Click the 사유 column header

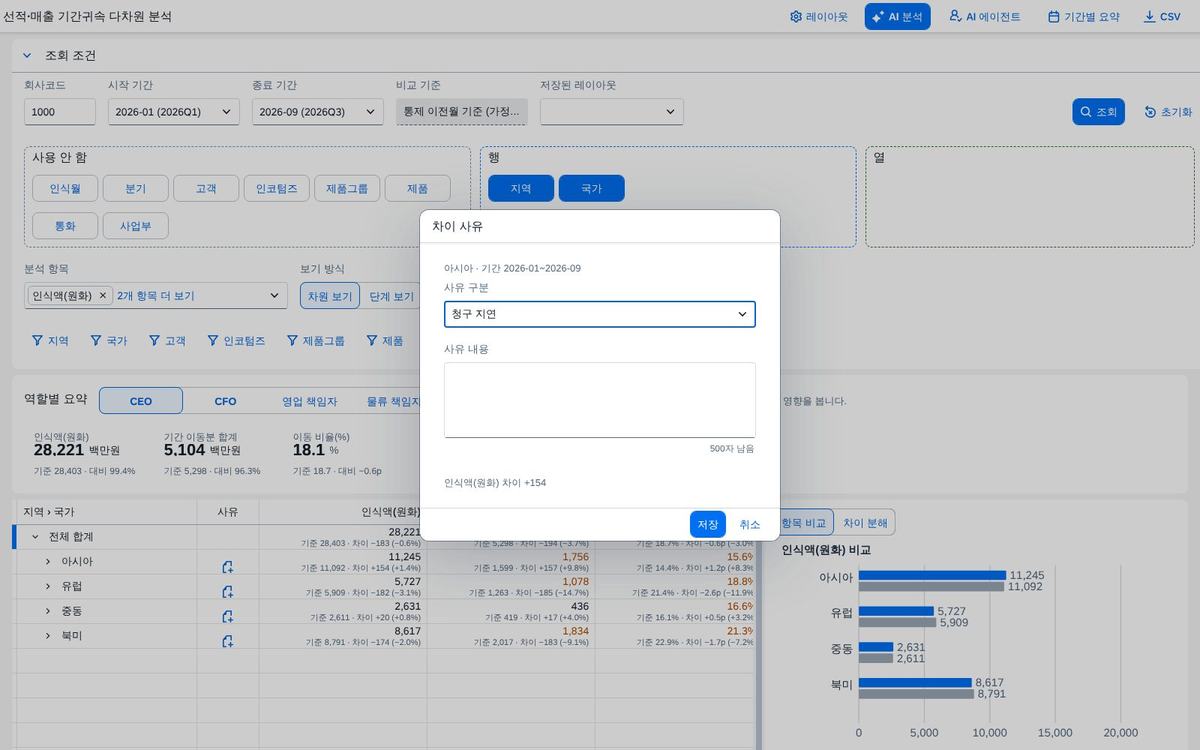pos(228,511)
